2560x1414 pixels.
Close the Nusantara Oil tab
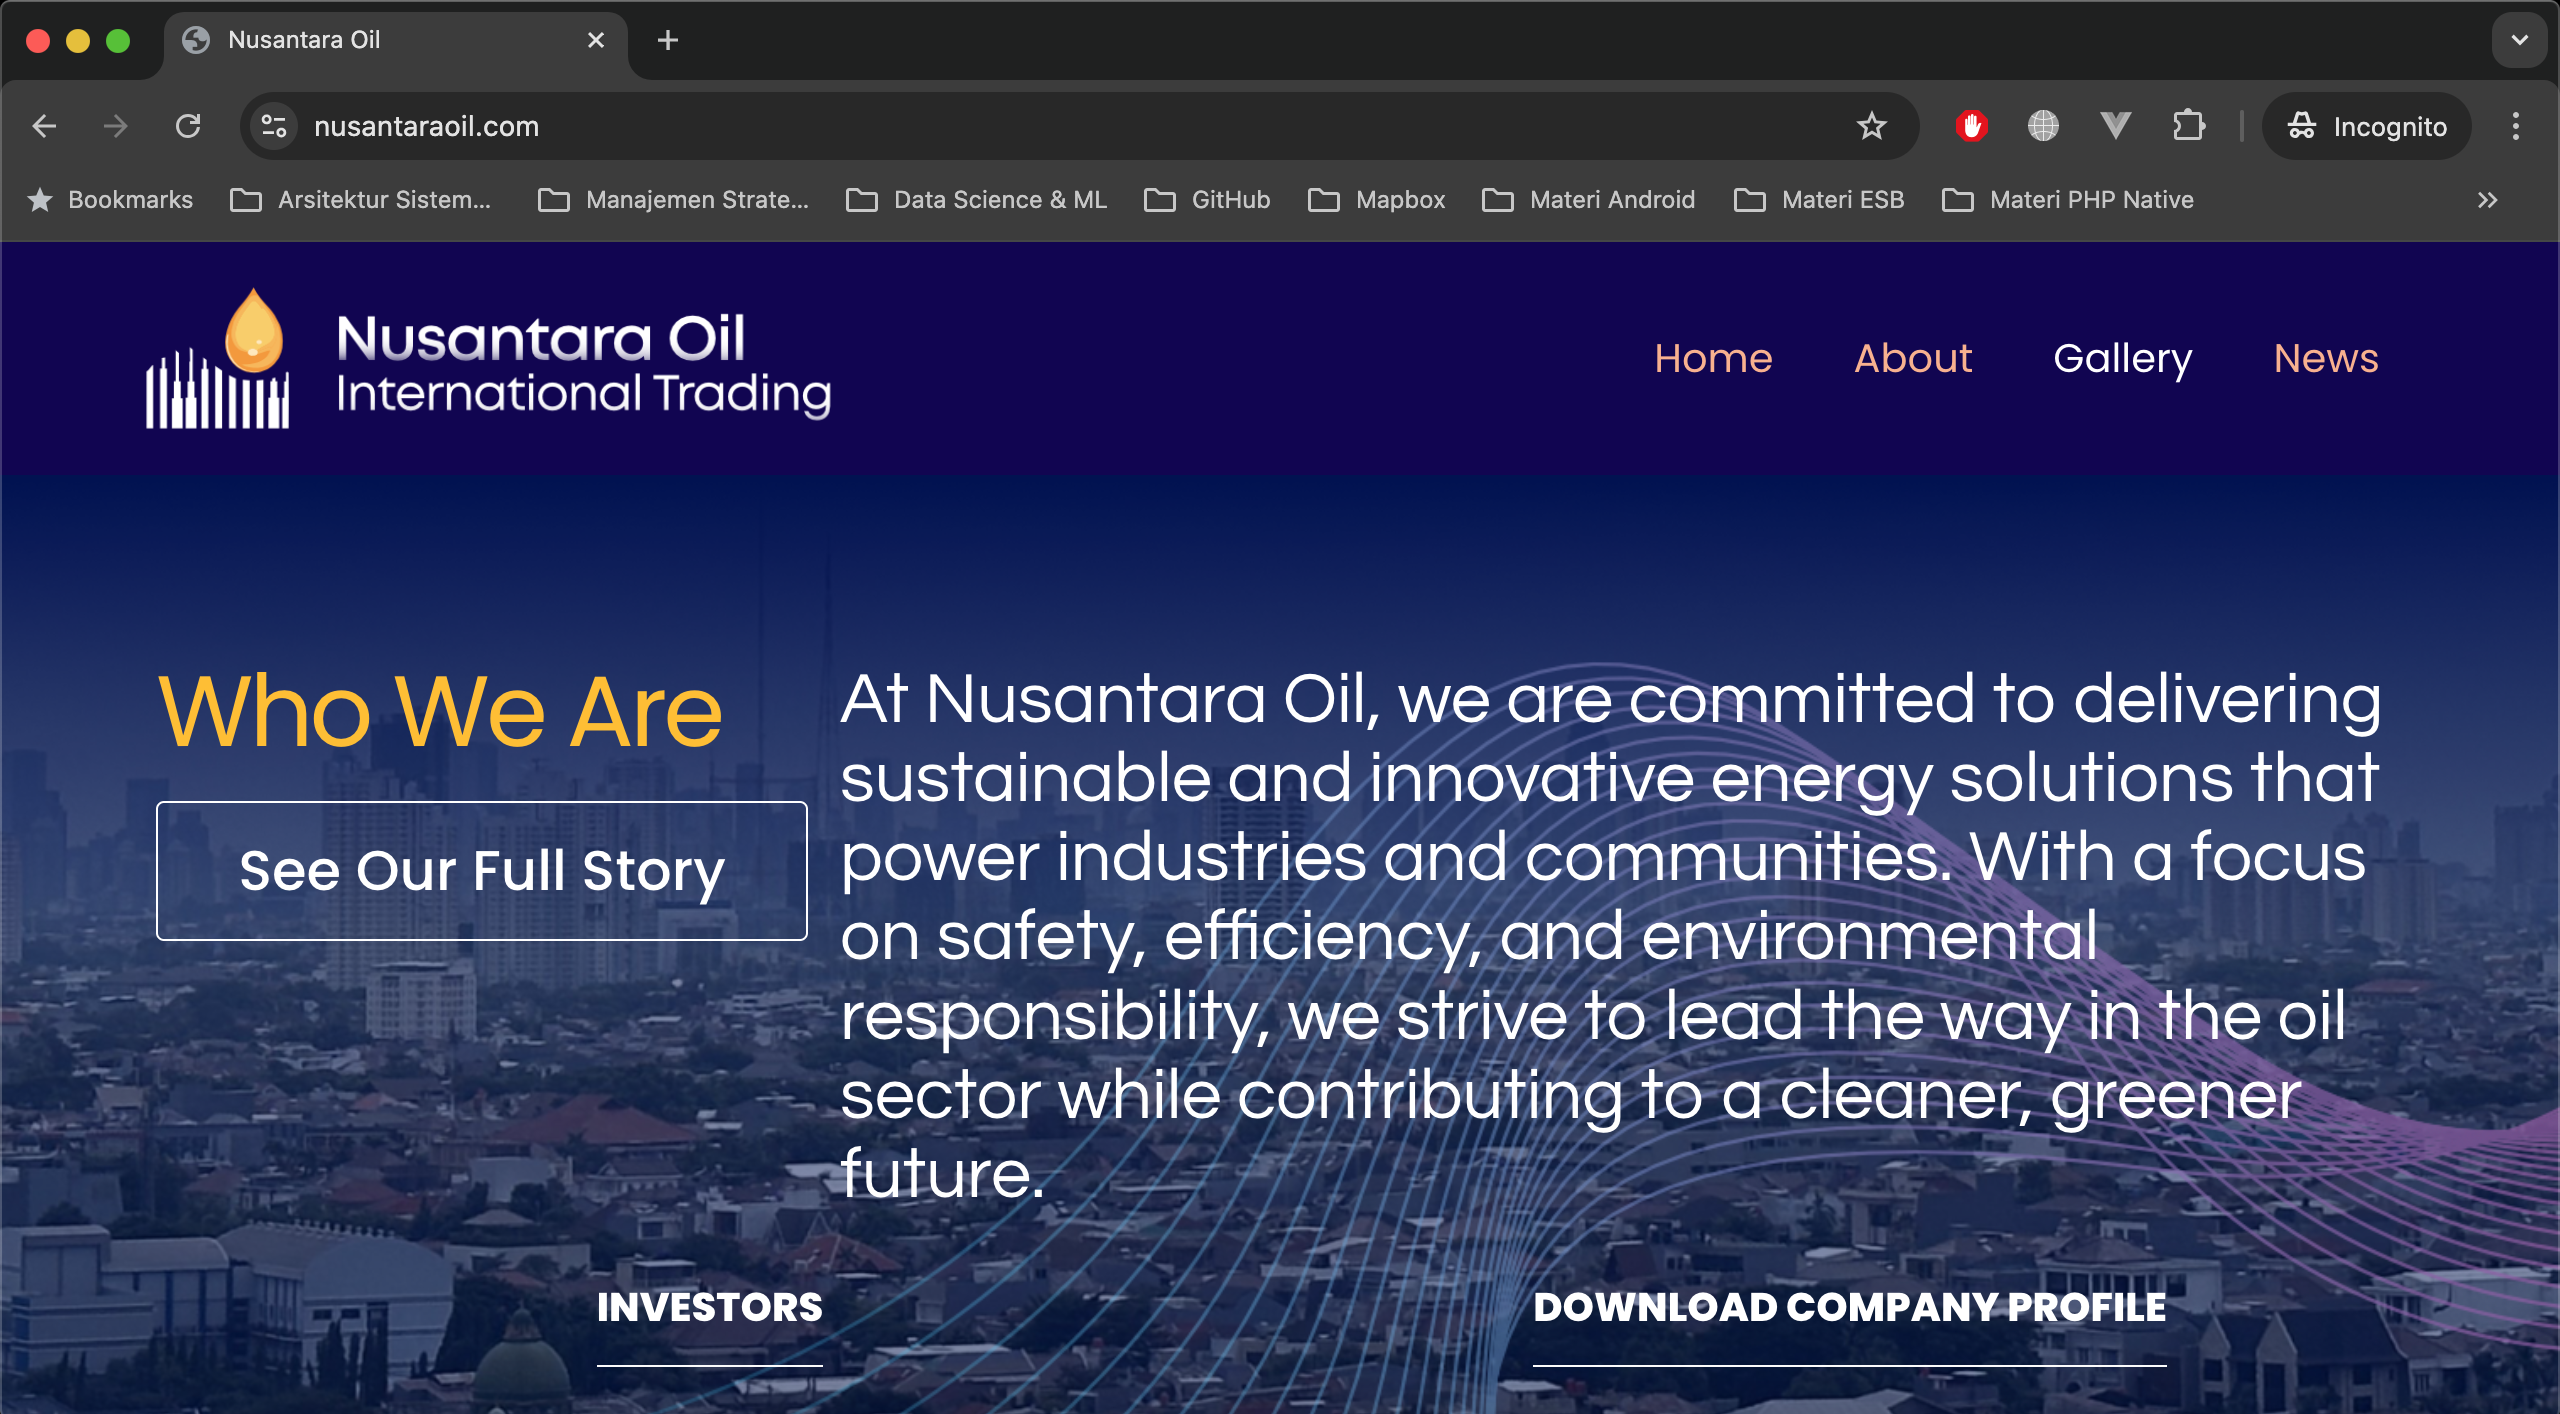point(596,40)
